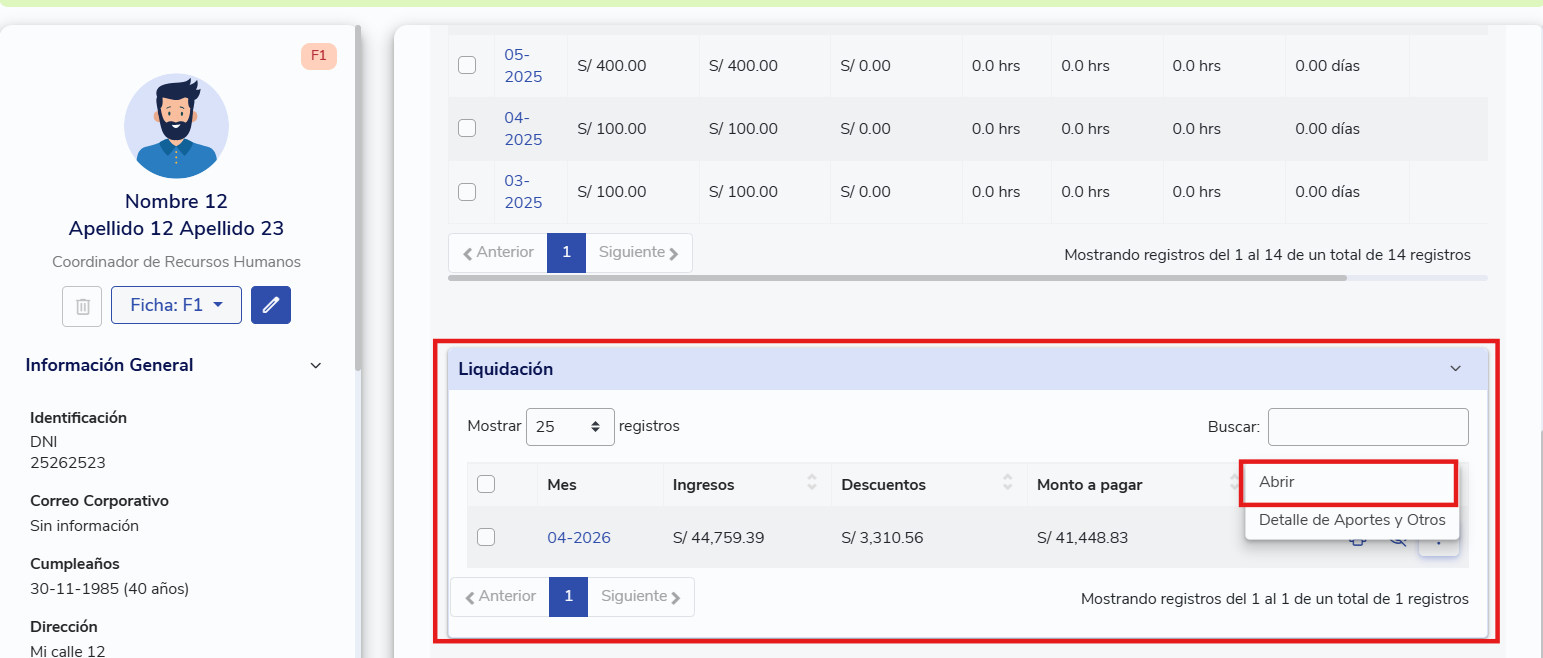Check the box for the 05-2025 row

(467, 66)
